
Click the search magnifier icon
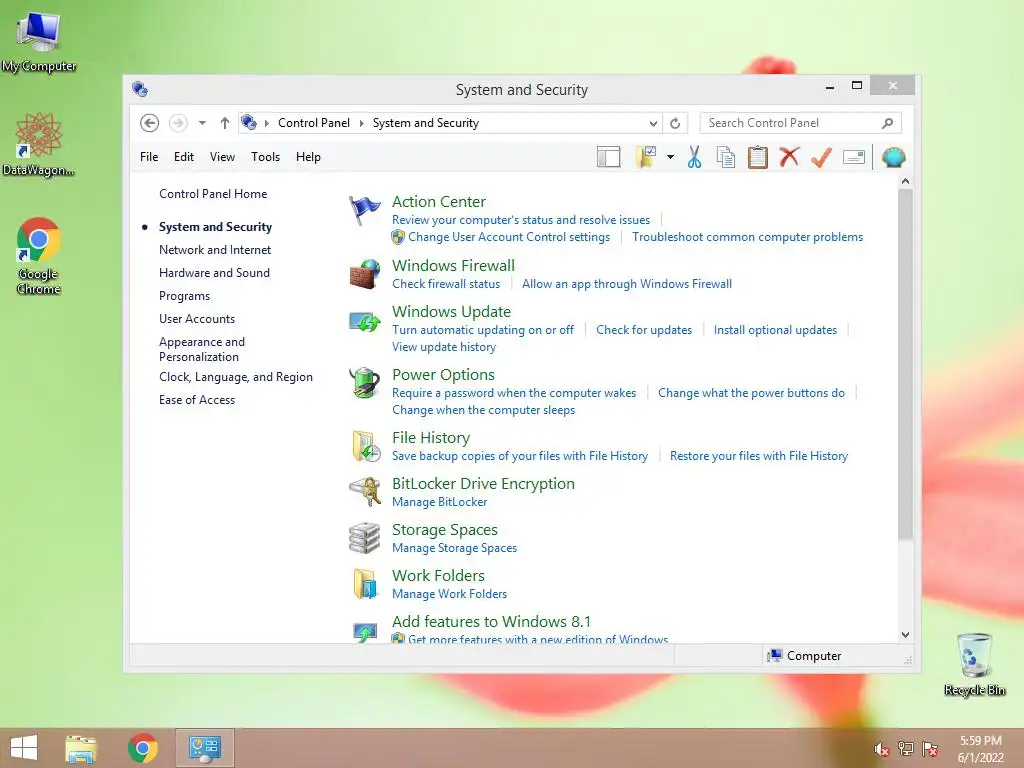(x=888, y=123)
